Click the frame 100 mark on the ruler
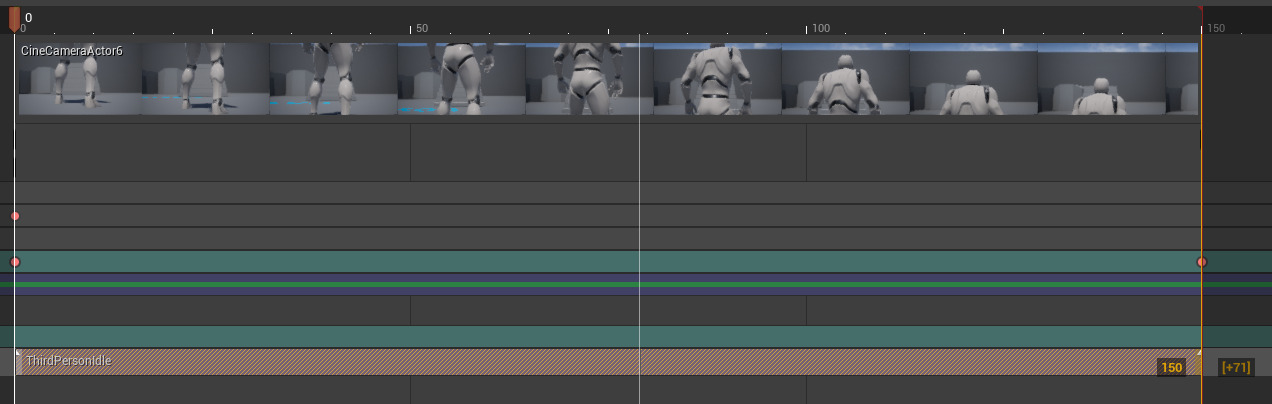 807,28
